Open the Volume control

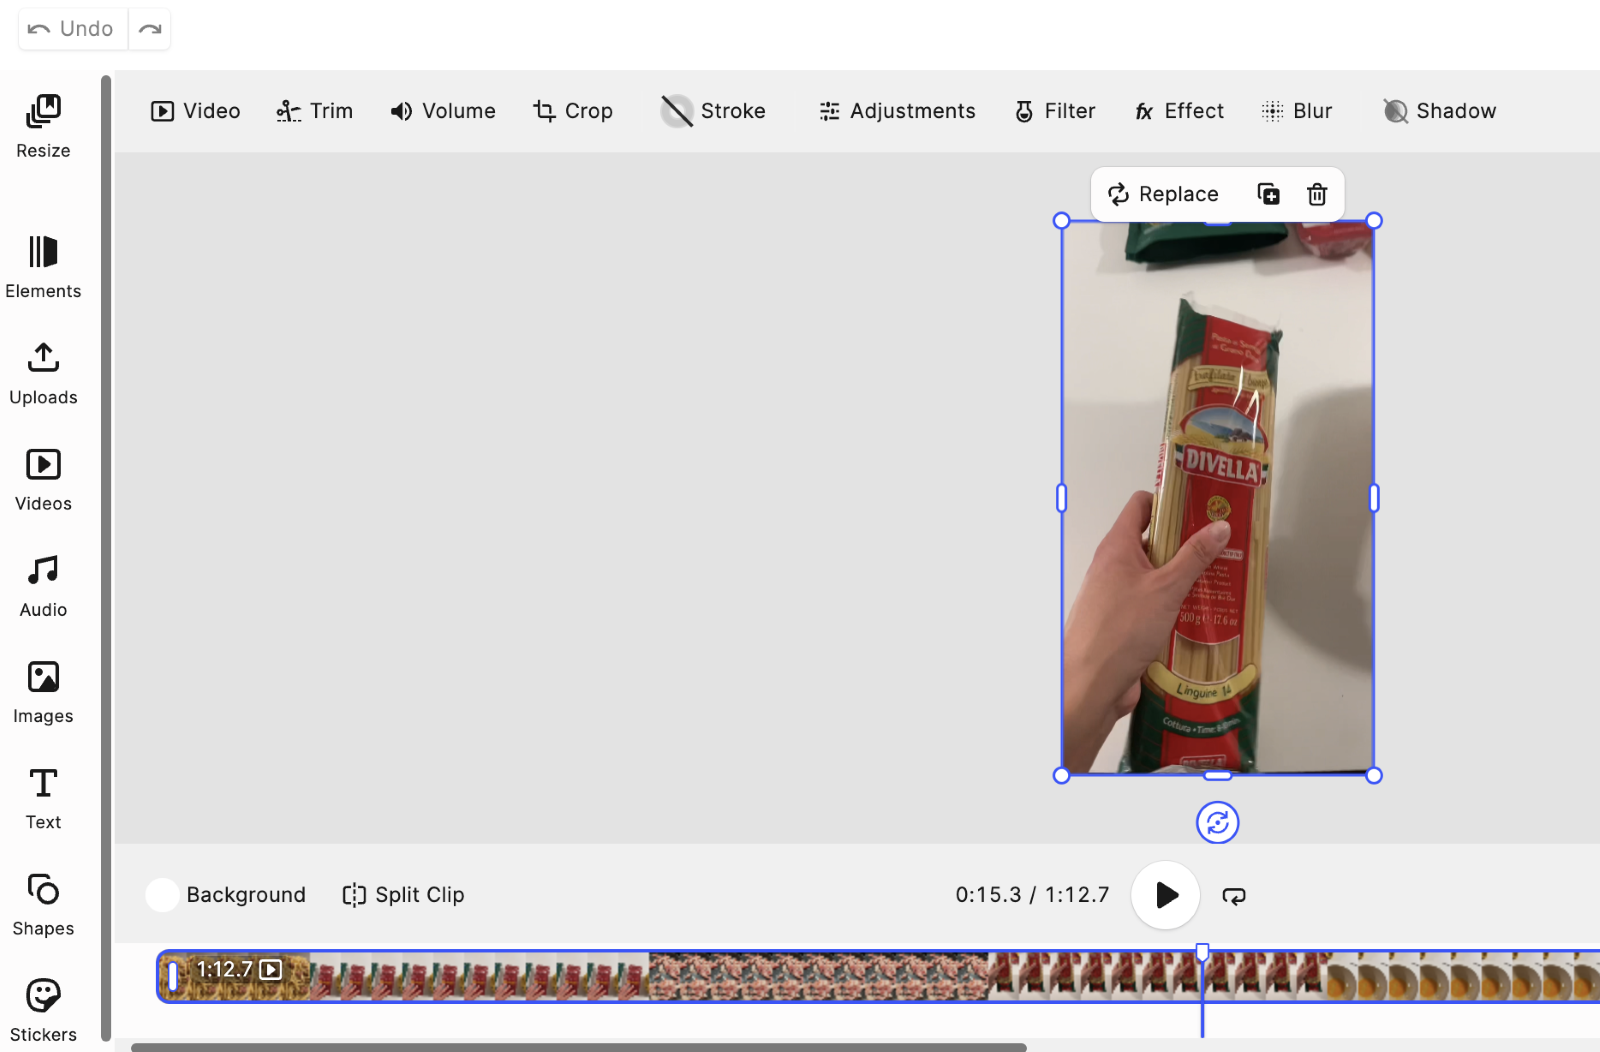(443, 111)
